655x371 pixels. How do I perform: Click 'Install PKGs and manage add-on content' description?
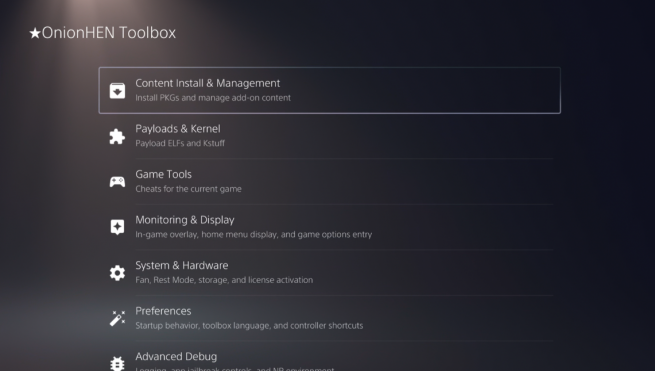click(x=213, y=98)
